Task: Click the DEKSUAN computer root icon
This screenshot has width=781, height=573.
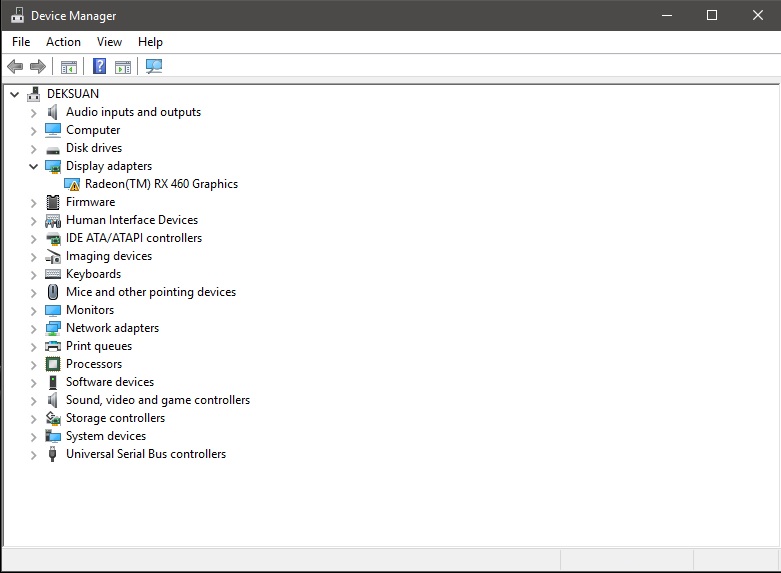Action: (x=33, y=94)
